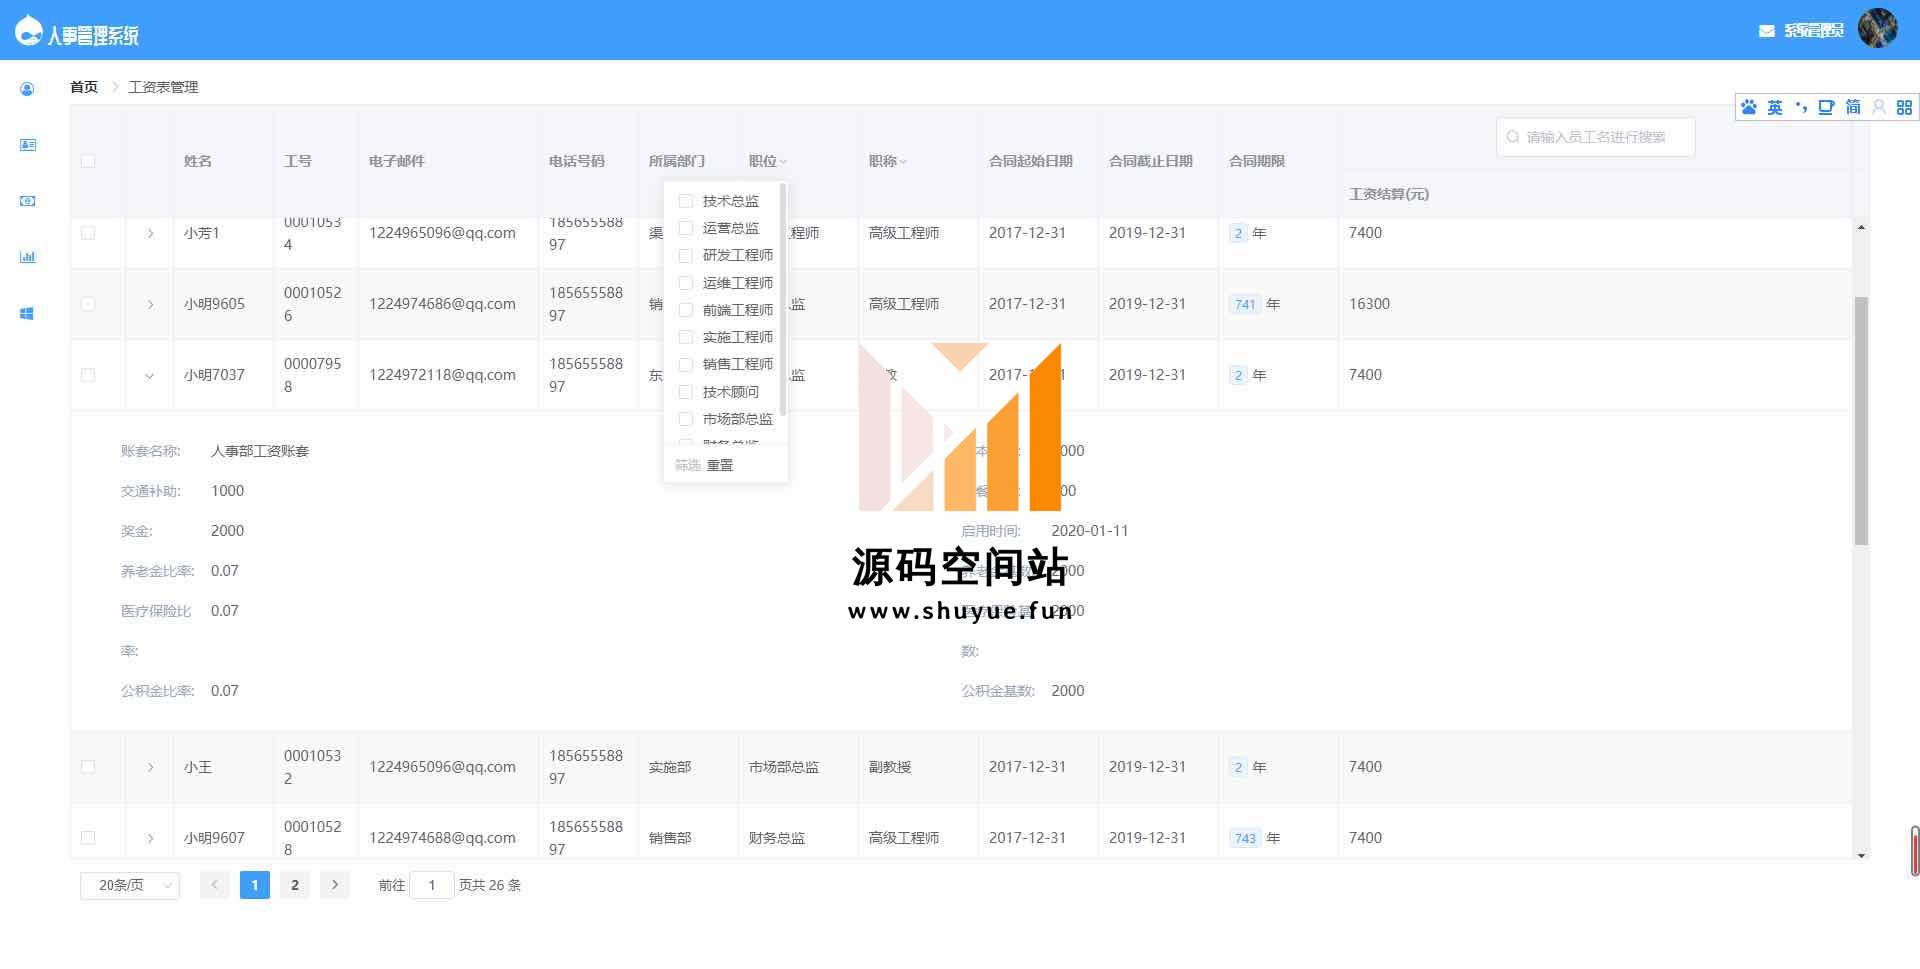This screenshot has height=969, width=1920.
Task: Click the table scrollbar down arrow
Action: (x=1861, y=855)
